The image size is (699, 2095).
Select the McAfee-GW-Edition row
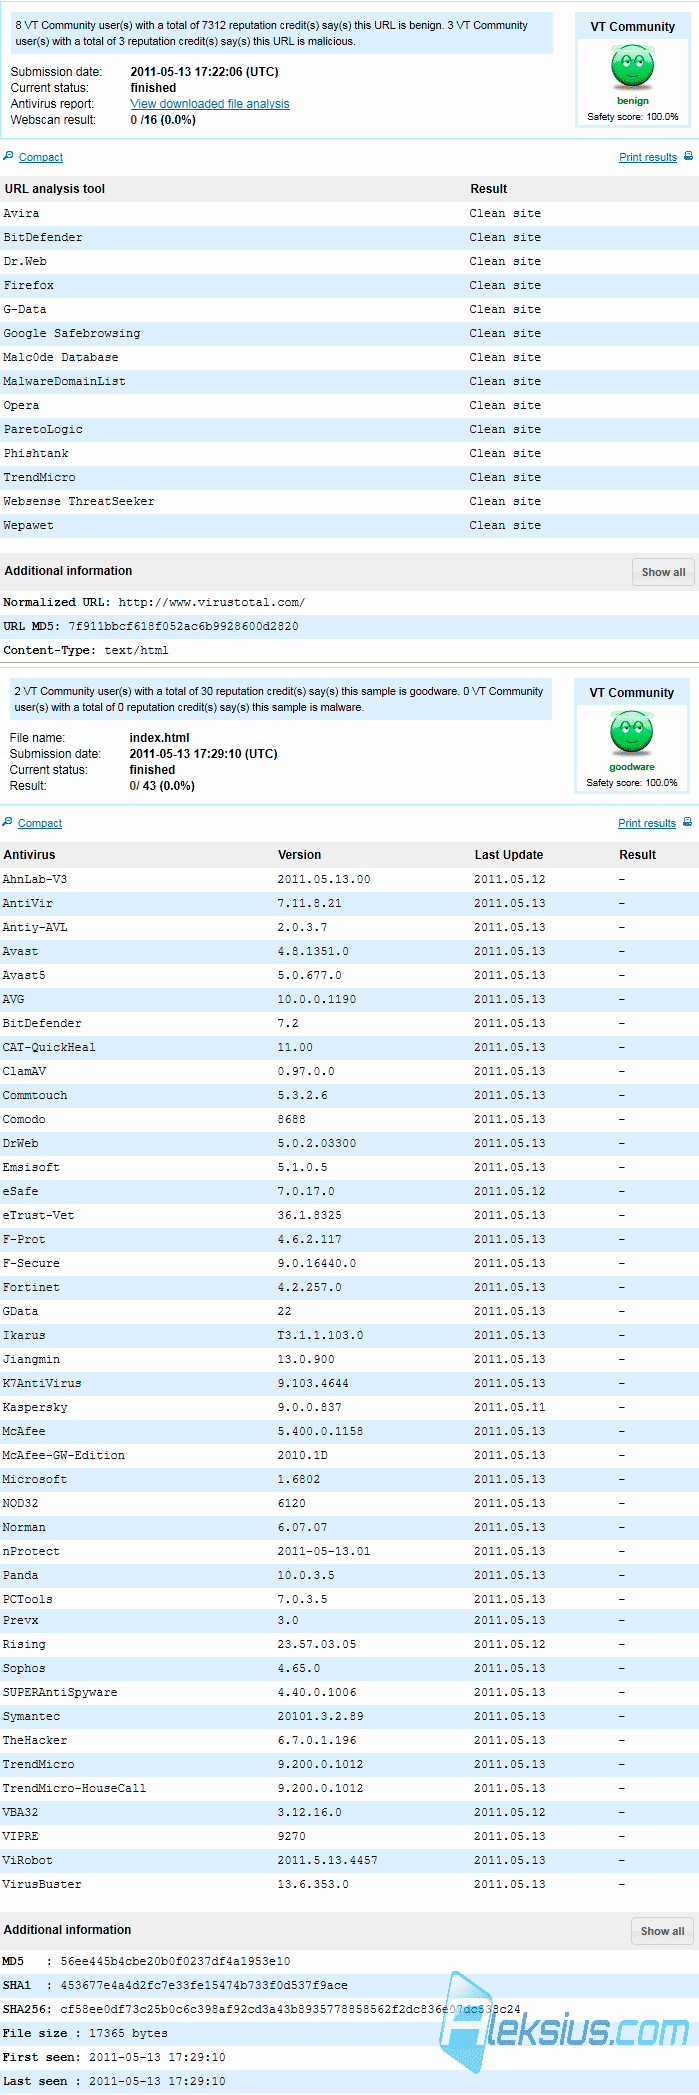[x=349, y=1455]
